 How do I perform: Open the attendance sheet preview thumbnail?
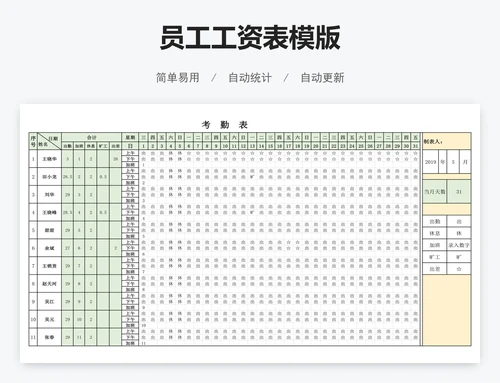point(250,233)
